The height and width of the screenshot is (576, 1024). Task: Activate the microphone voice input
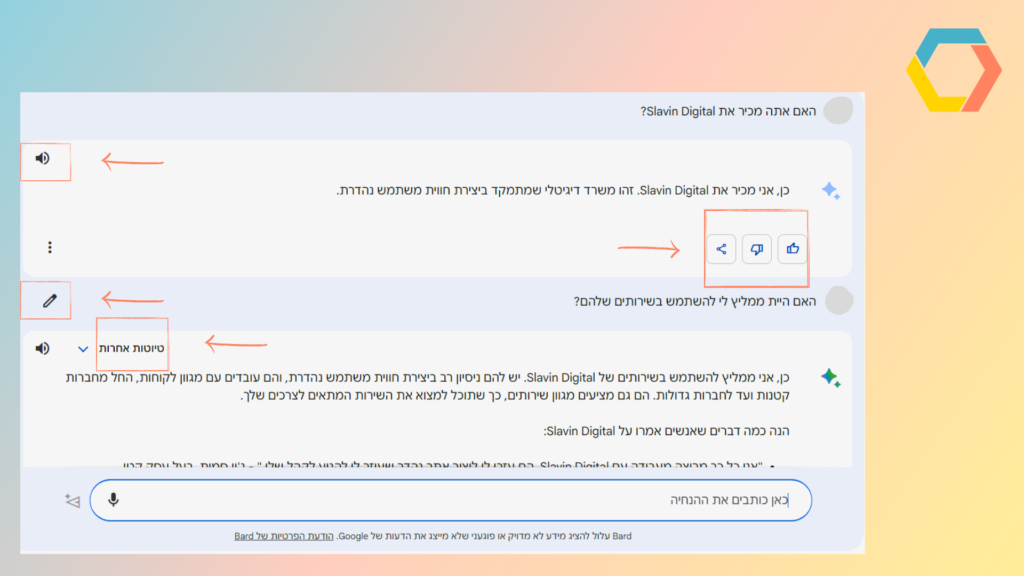pyautogui.click(x=113, y=500)
